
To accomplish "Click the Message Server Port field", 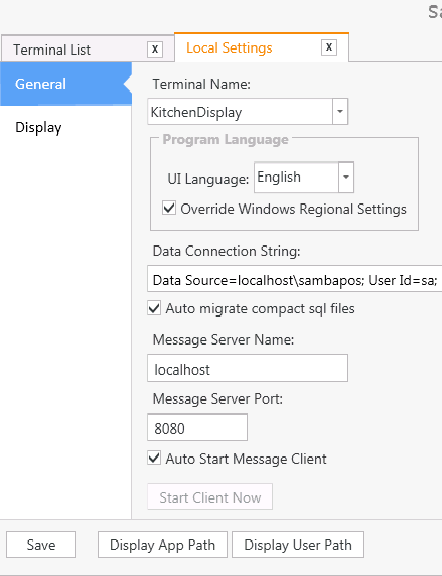I will point(197,427).
